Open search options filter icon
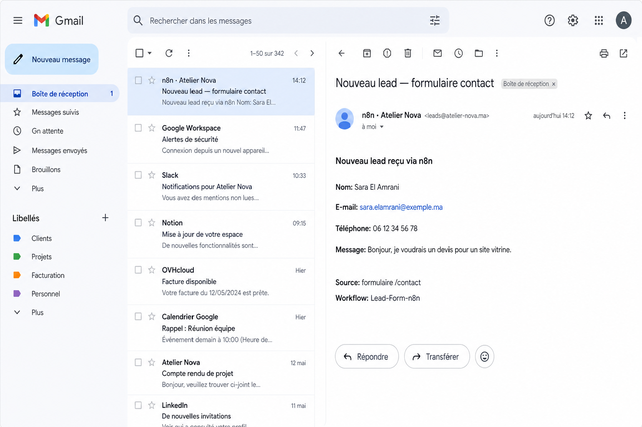 pyautogui.click(x=434, y=20)
